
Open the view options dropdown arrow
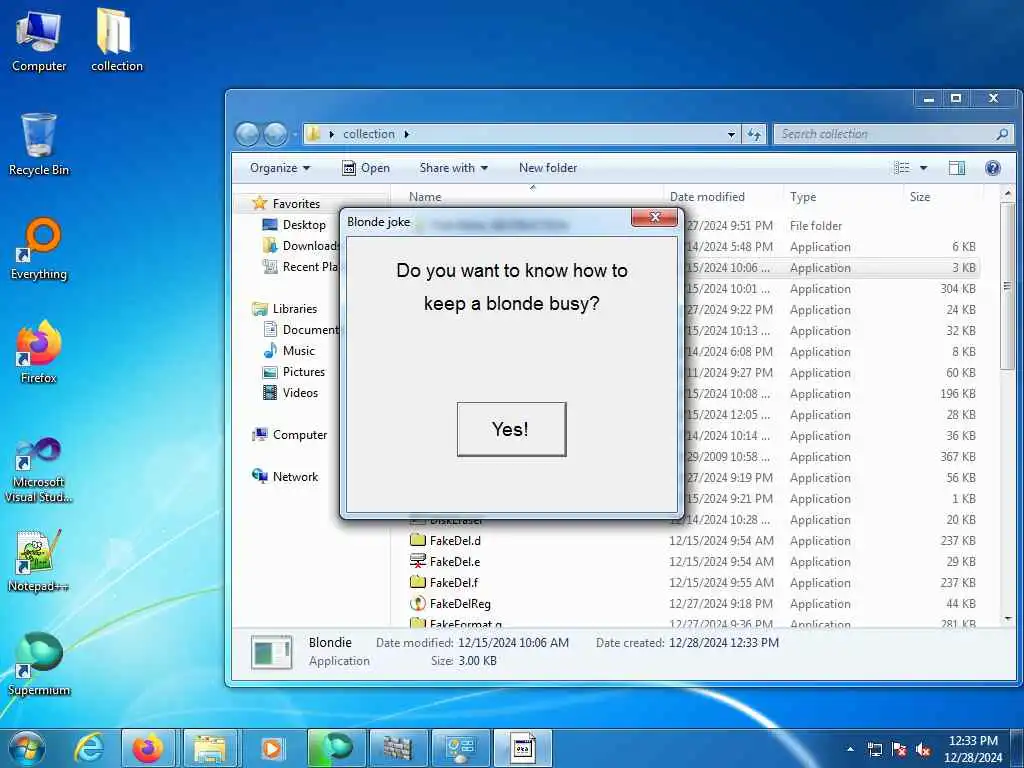[x=923, y=168]
